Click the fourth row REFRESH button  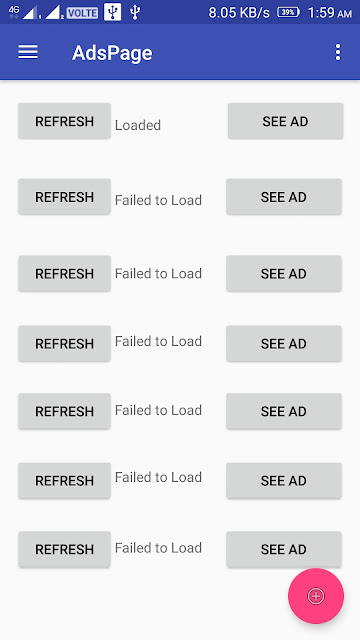click(64, 344)
